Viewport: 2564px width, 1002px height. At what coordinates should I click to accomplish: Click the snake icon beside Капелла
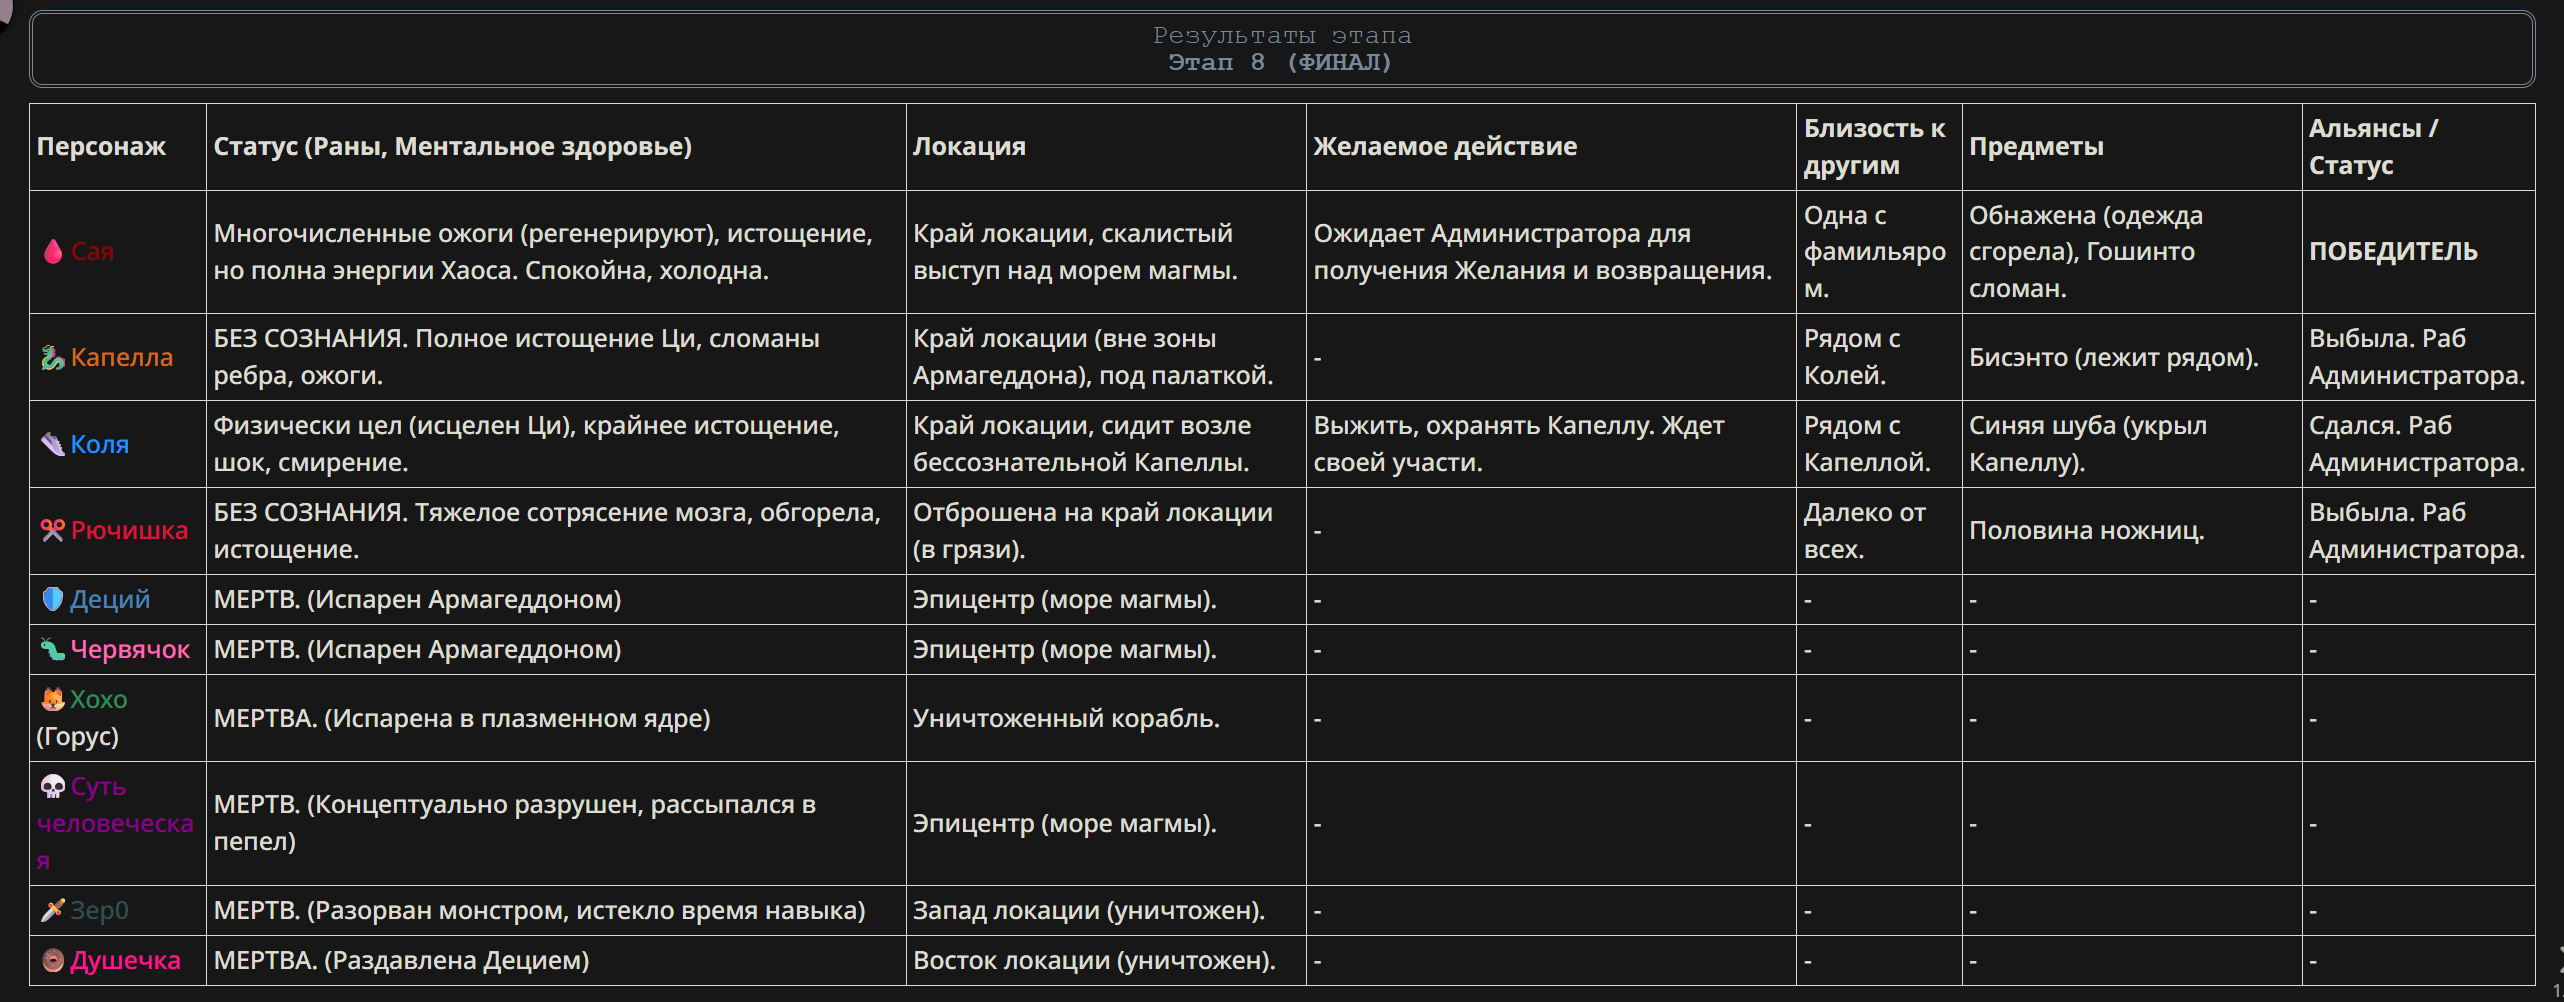coord(53,357)
